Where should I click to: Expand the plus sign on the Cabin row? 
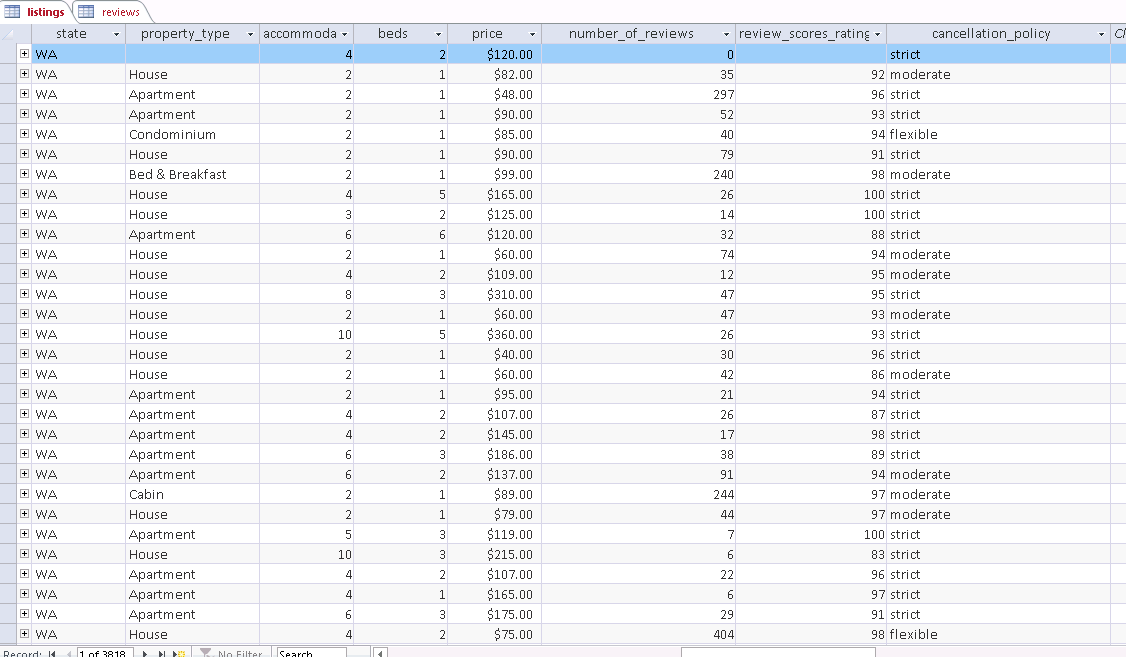23,494
